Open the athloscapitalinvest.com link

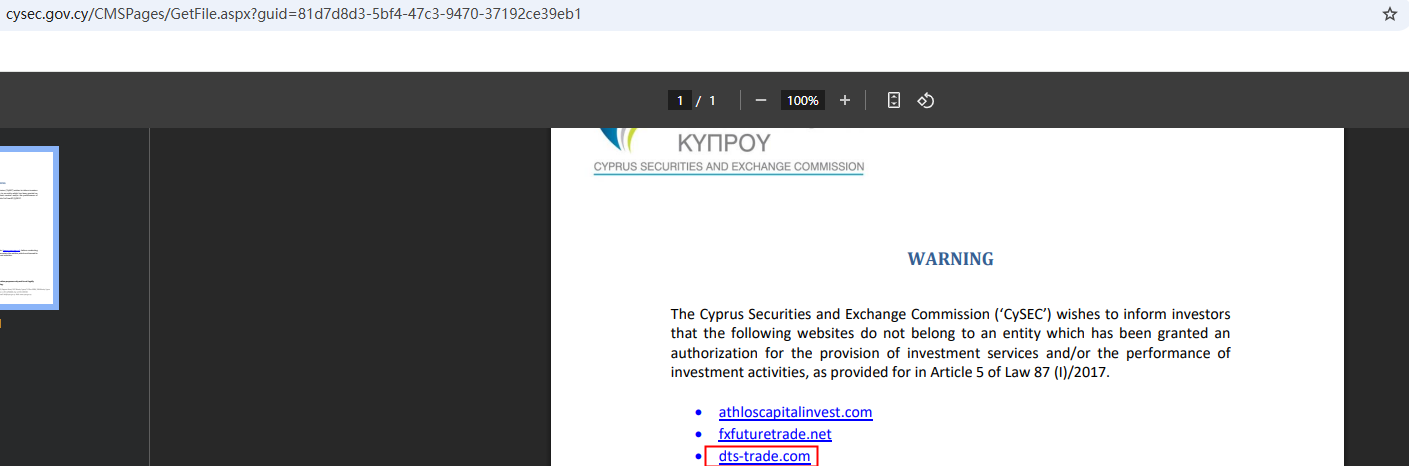click(796, 412)
